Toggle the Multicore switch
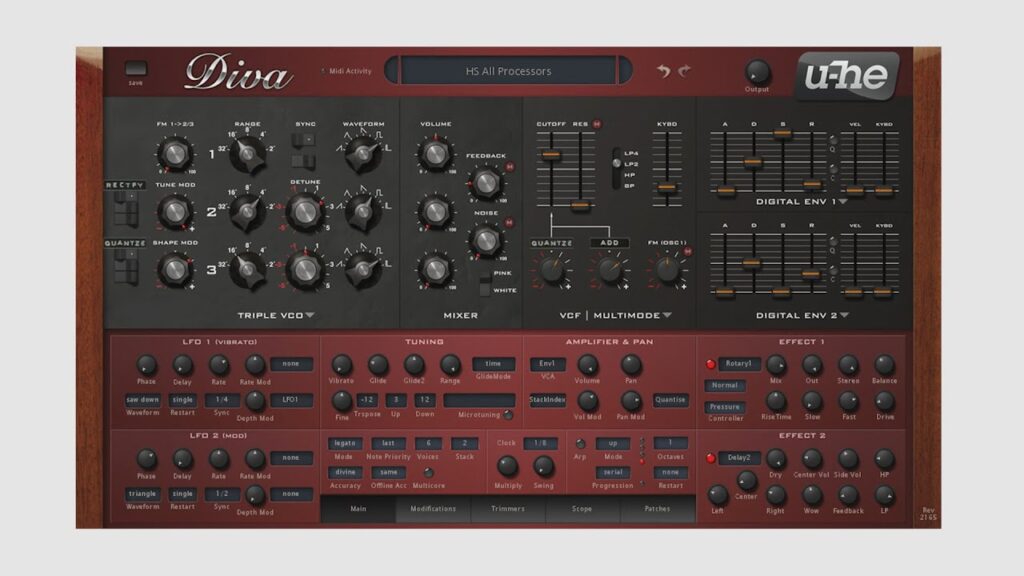The height and width of the screenshot is (576, 1024). coord(428,472)
